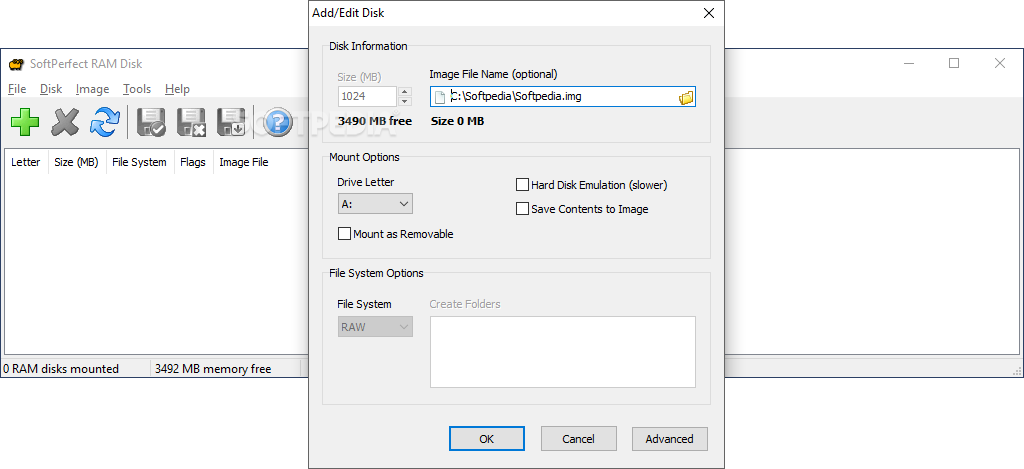
Task: Click the document icon in image file field
Action: [440, 97]
